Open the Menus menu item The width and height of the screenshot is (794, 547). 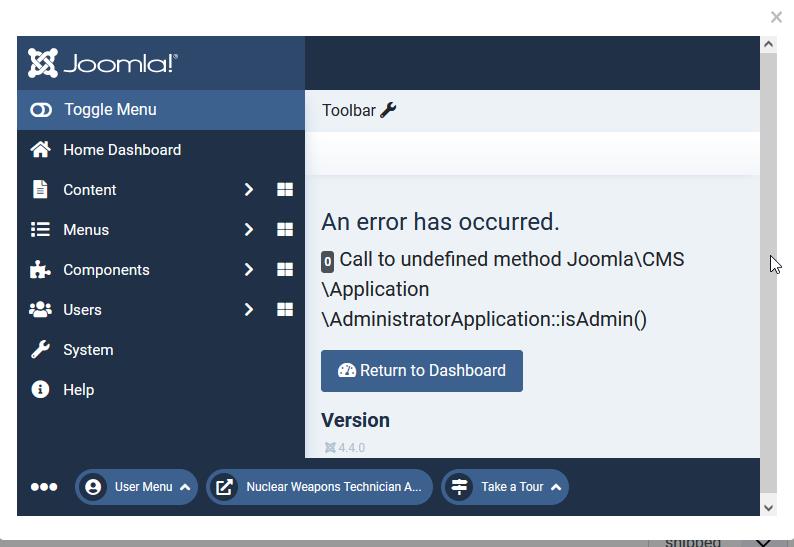click(86, 230)
